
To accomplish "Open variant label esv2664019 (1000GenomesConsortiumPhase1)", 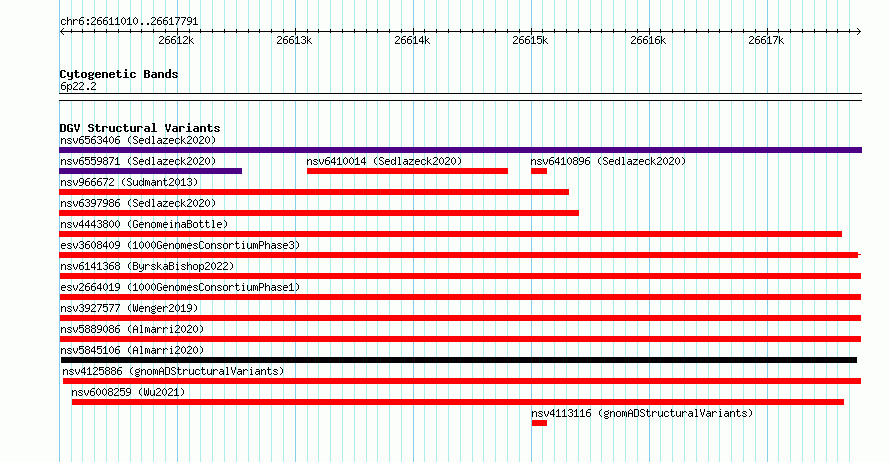I will point(180,287).
